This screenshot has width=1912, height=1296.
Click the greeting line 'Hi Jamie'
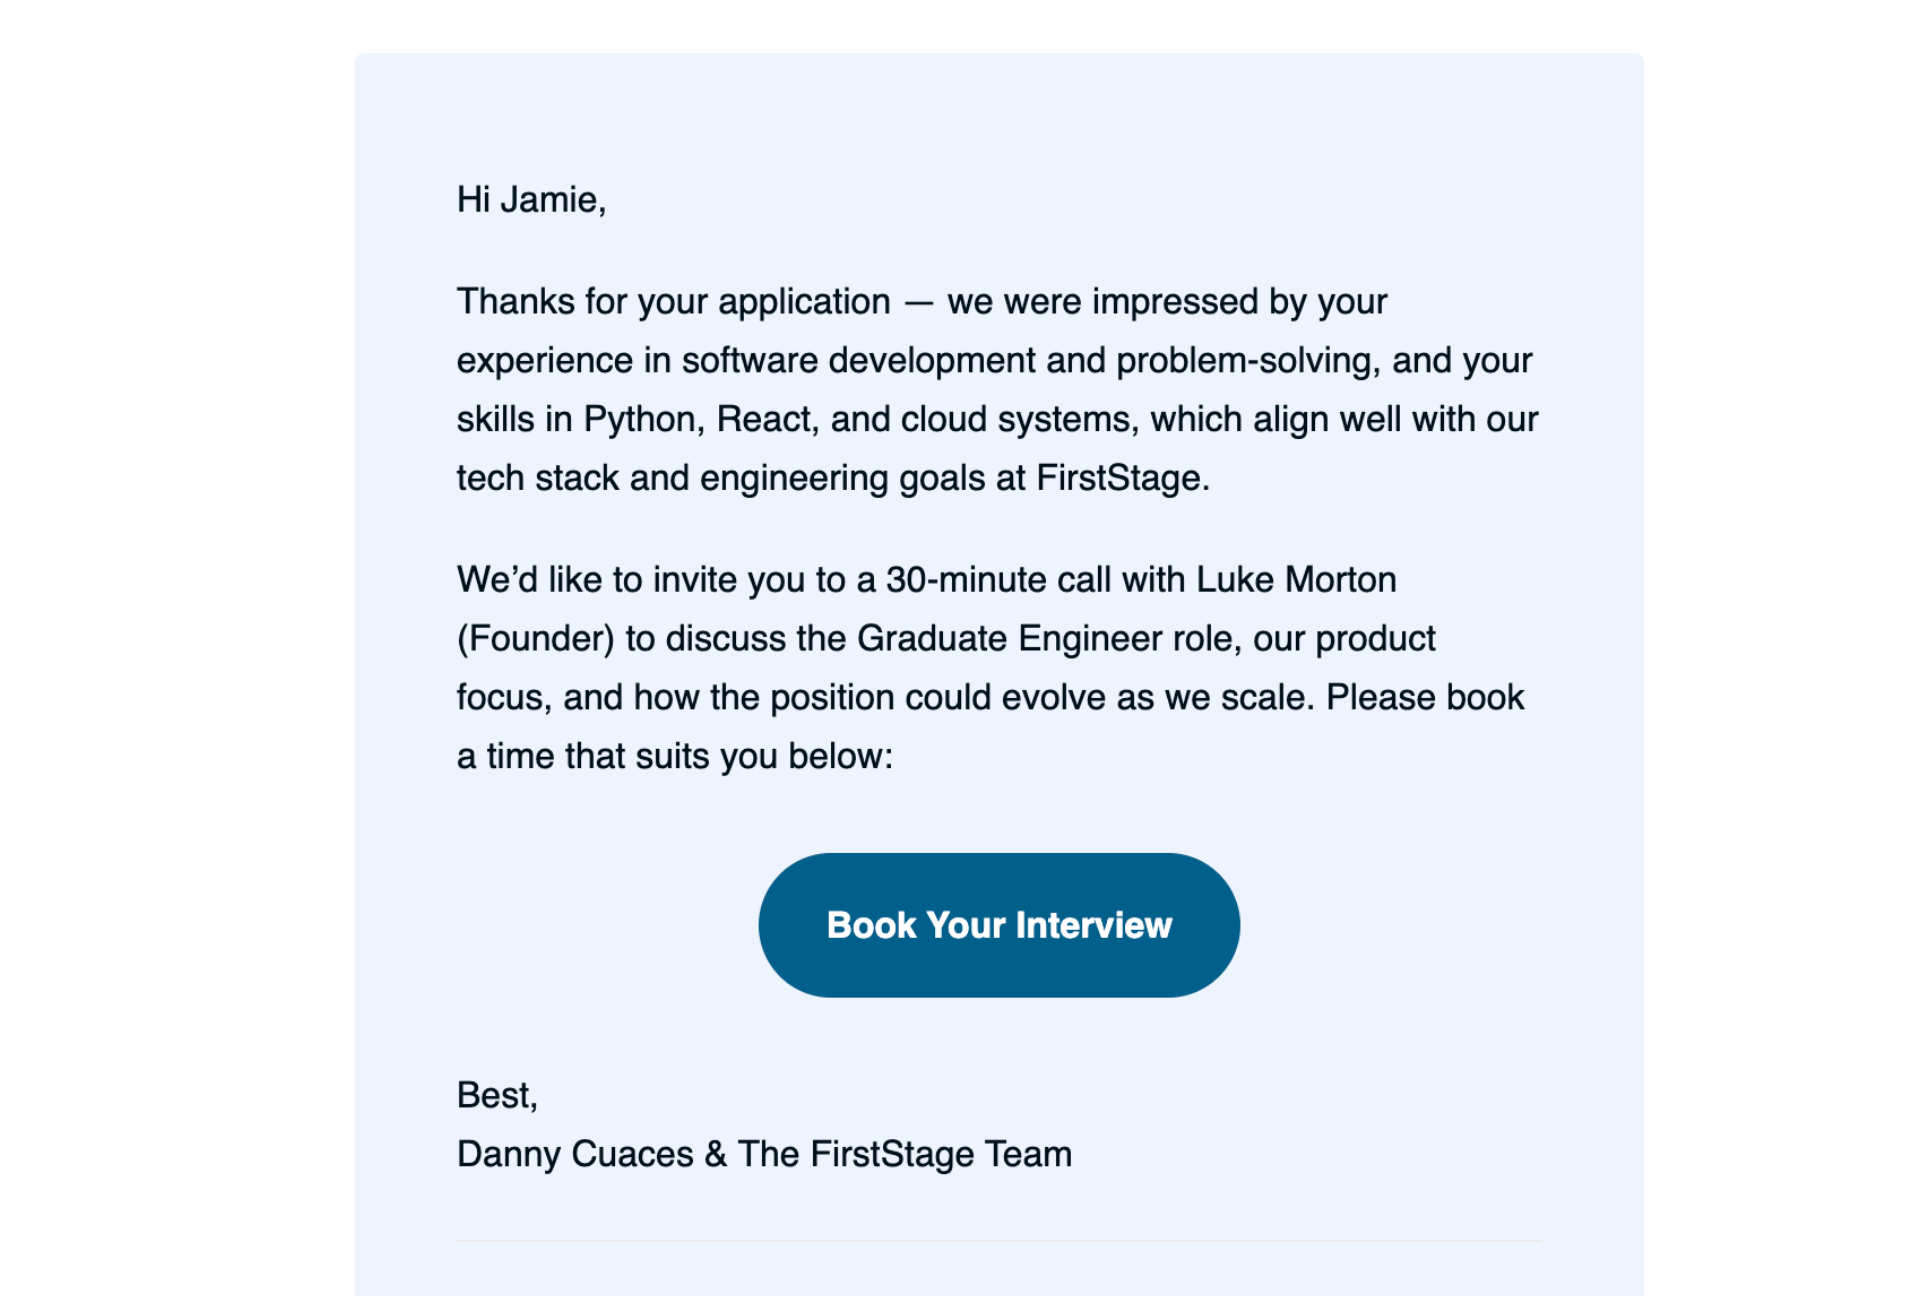click(532, 199)
